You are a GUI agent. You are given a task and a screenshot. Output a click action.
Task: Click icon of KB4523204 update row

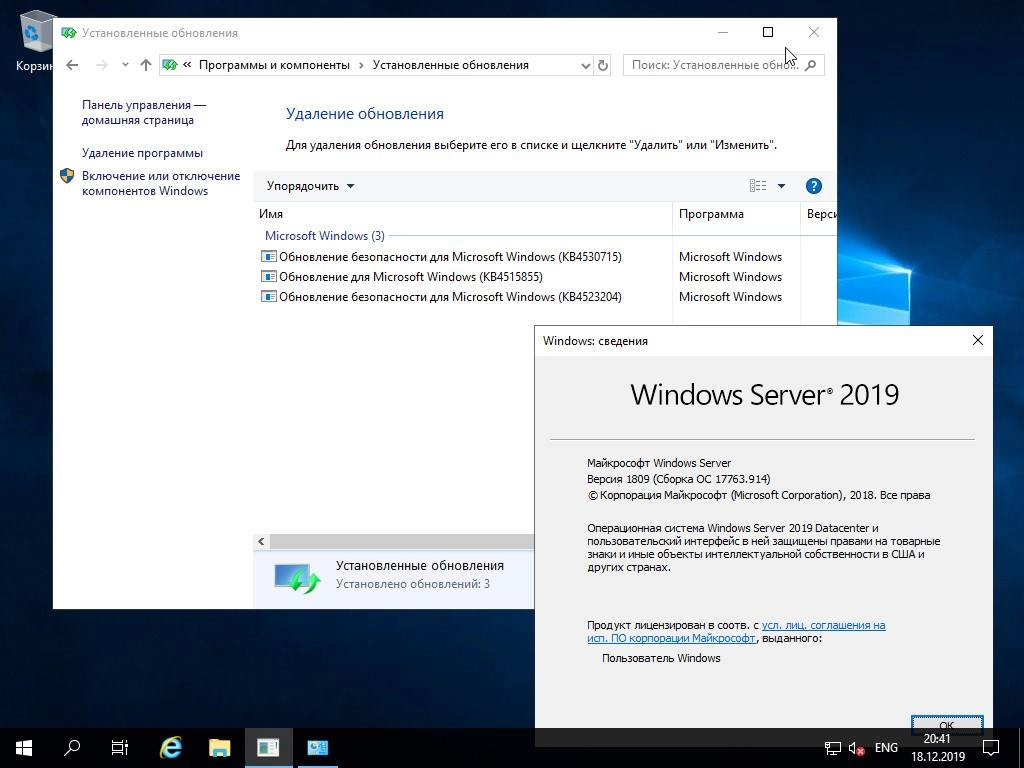[x=268, y=296]
